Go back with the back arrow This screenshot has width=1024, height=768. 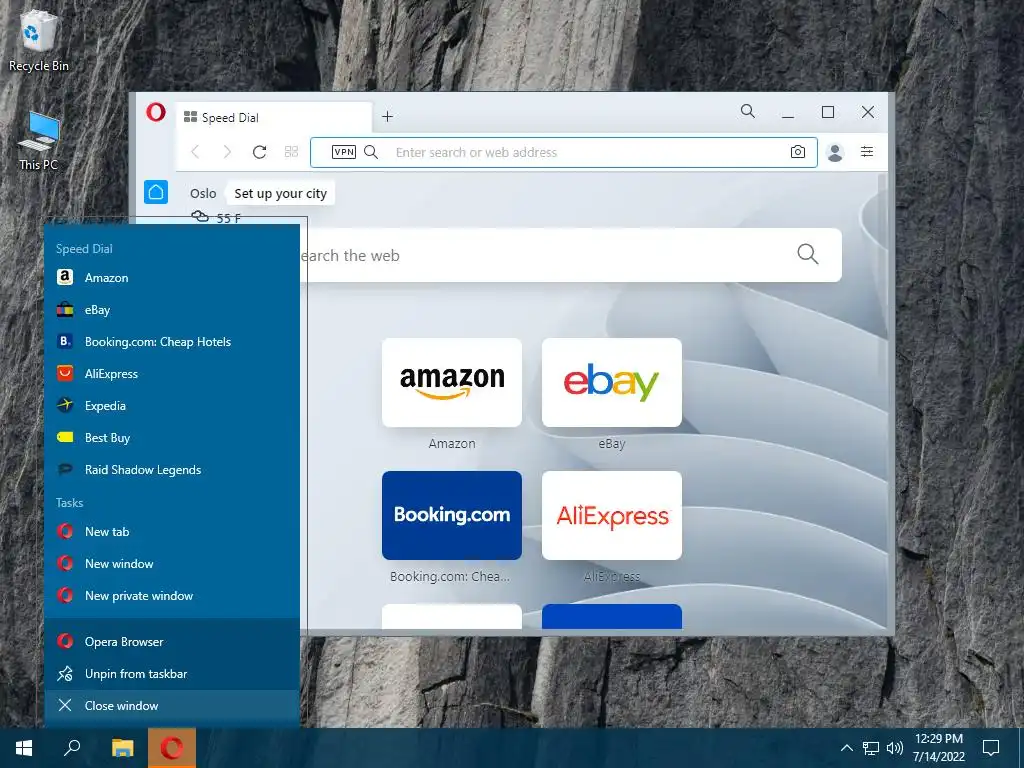click(195, 152)
